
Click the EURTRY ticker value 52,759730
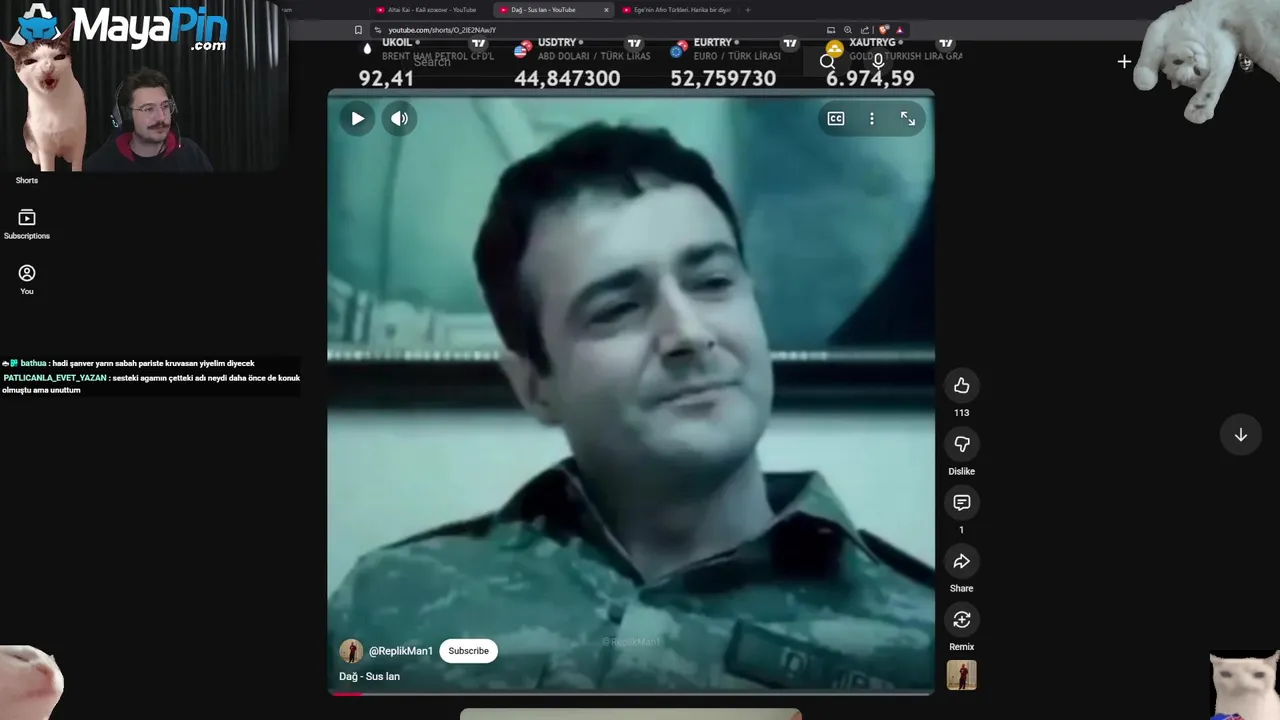coord(723,78)
